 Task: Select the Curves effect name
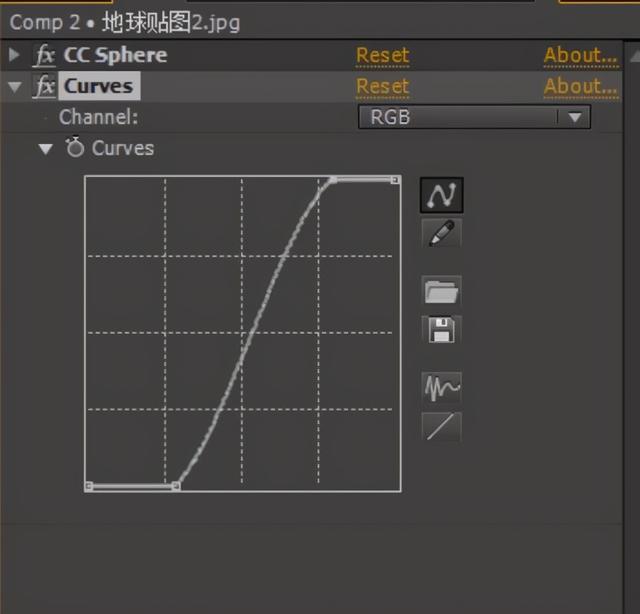(99, 86)
